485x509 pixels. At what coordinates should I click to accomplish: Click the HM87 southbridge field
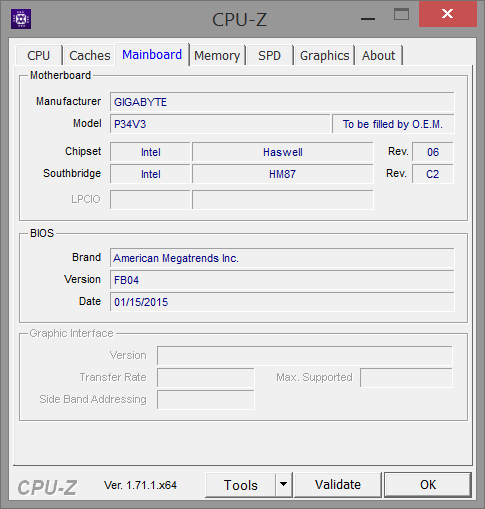(283, 174)
